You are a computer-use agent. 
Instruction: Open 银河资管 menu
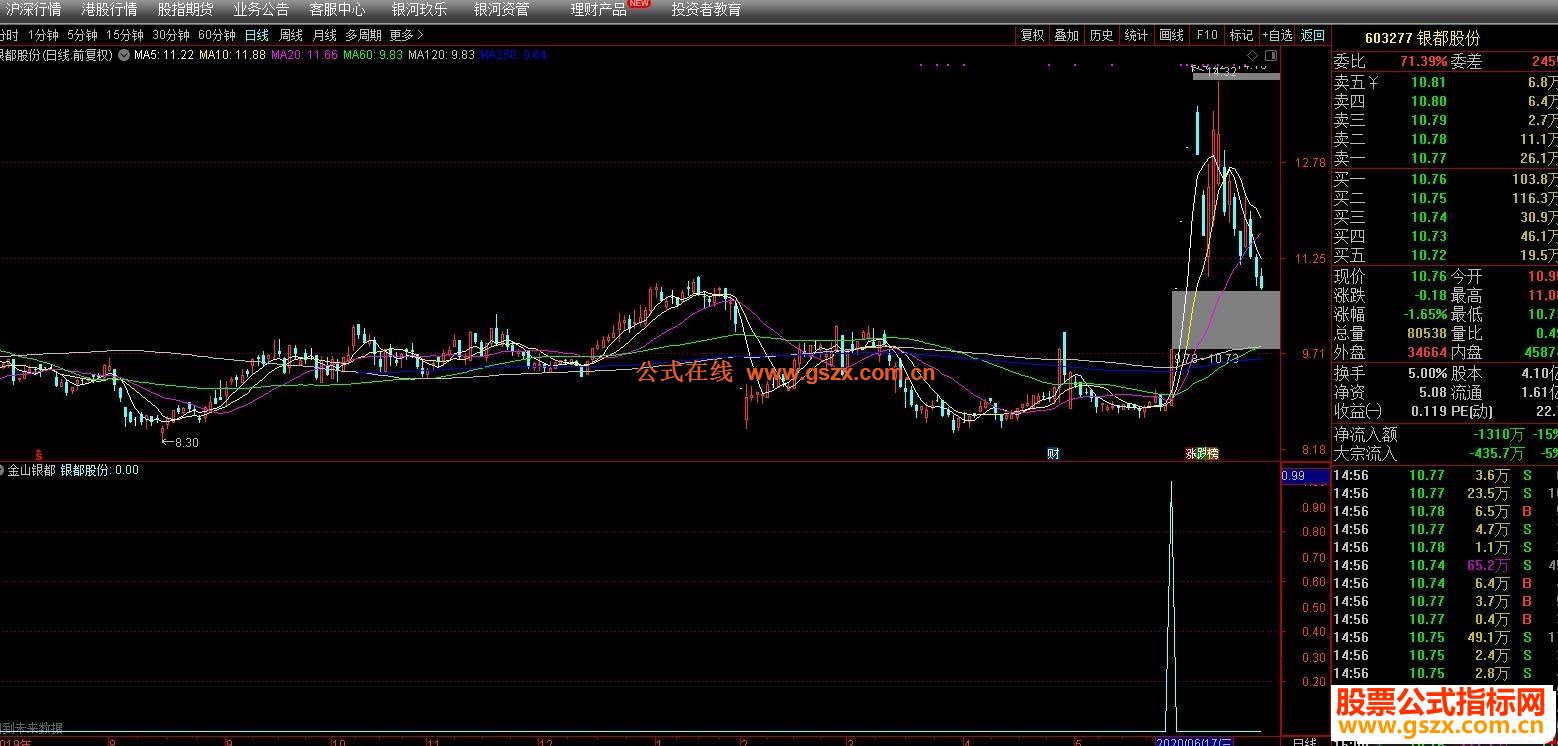pyautogui.click(x=501, y=10)
